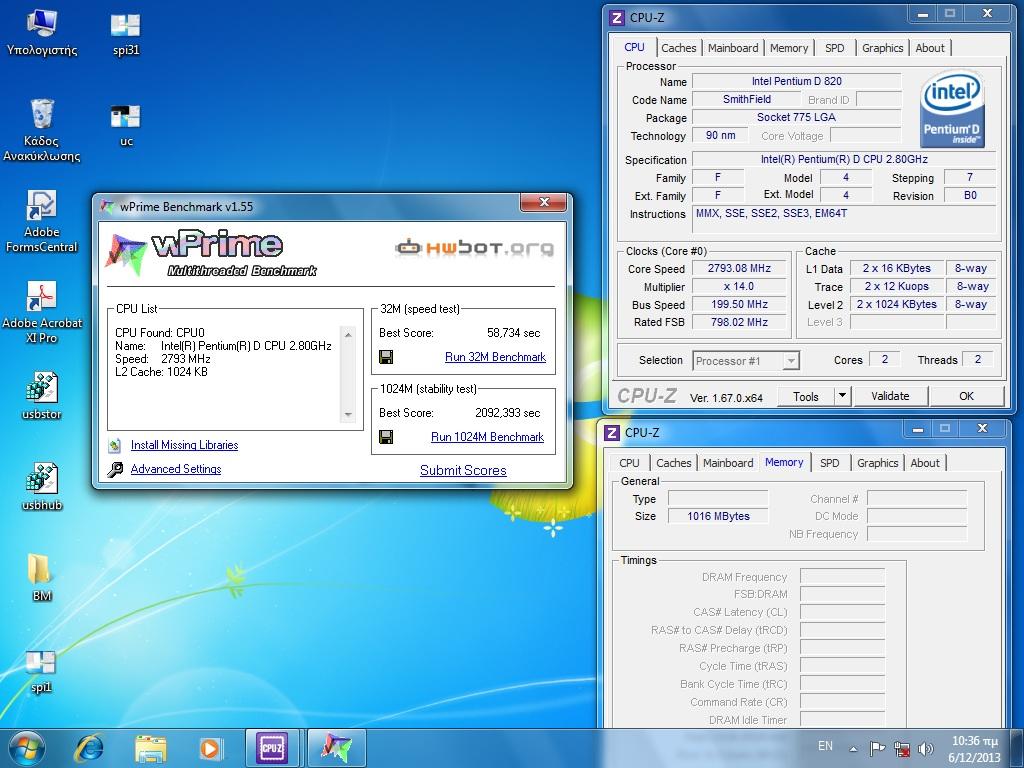The height and width of the screenshot is (768, 1024).
Task: Click Submit Scores link
Action: pos(463,470)
